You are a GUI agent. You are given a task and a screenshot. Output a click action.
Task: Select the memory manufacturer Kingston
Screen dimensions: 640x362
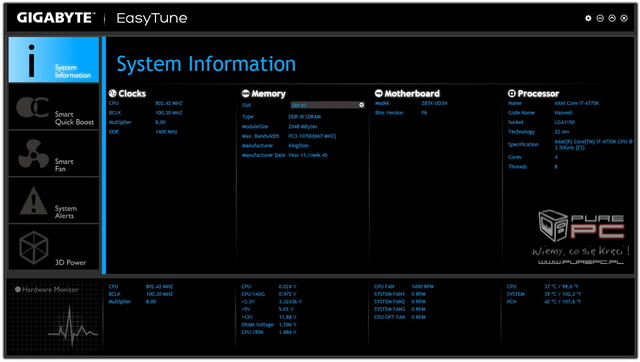[x=298, y=146]
